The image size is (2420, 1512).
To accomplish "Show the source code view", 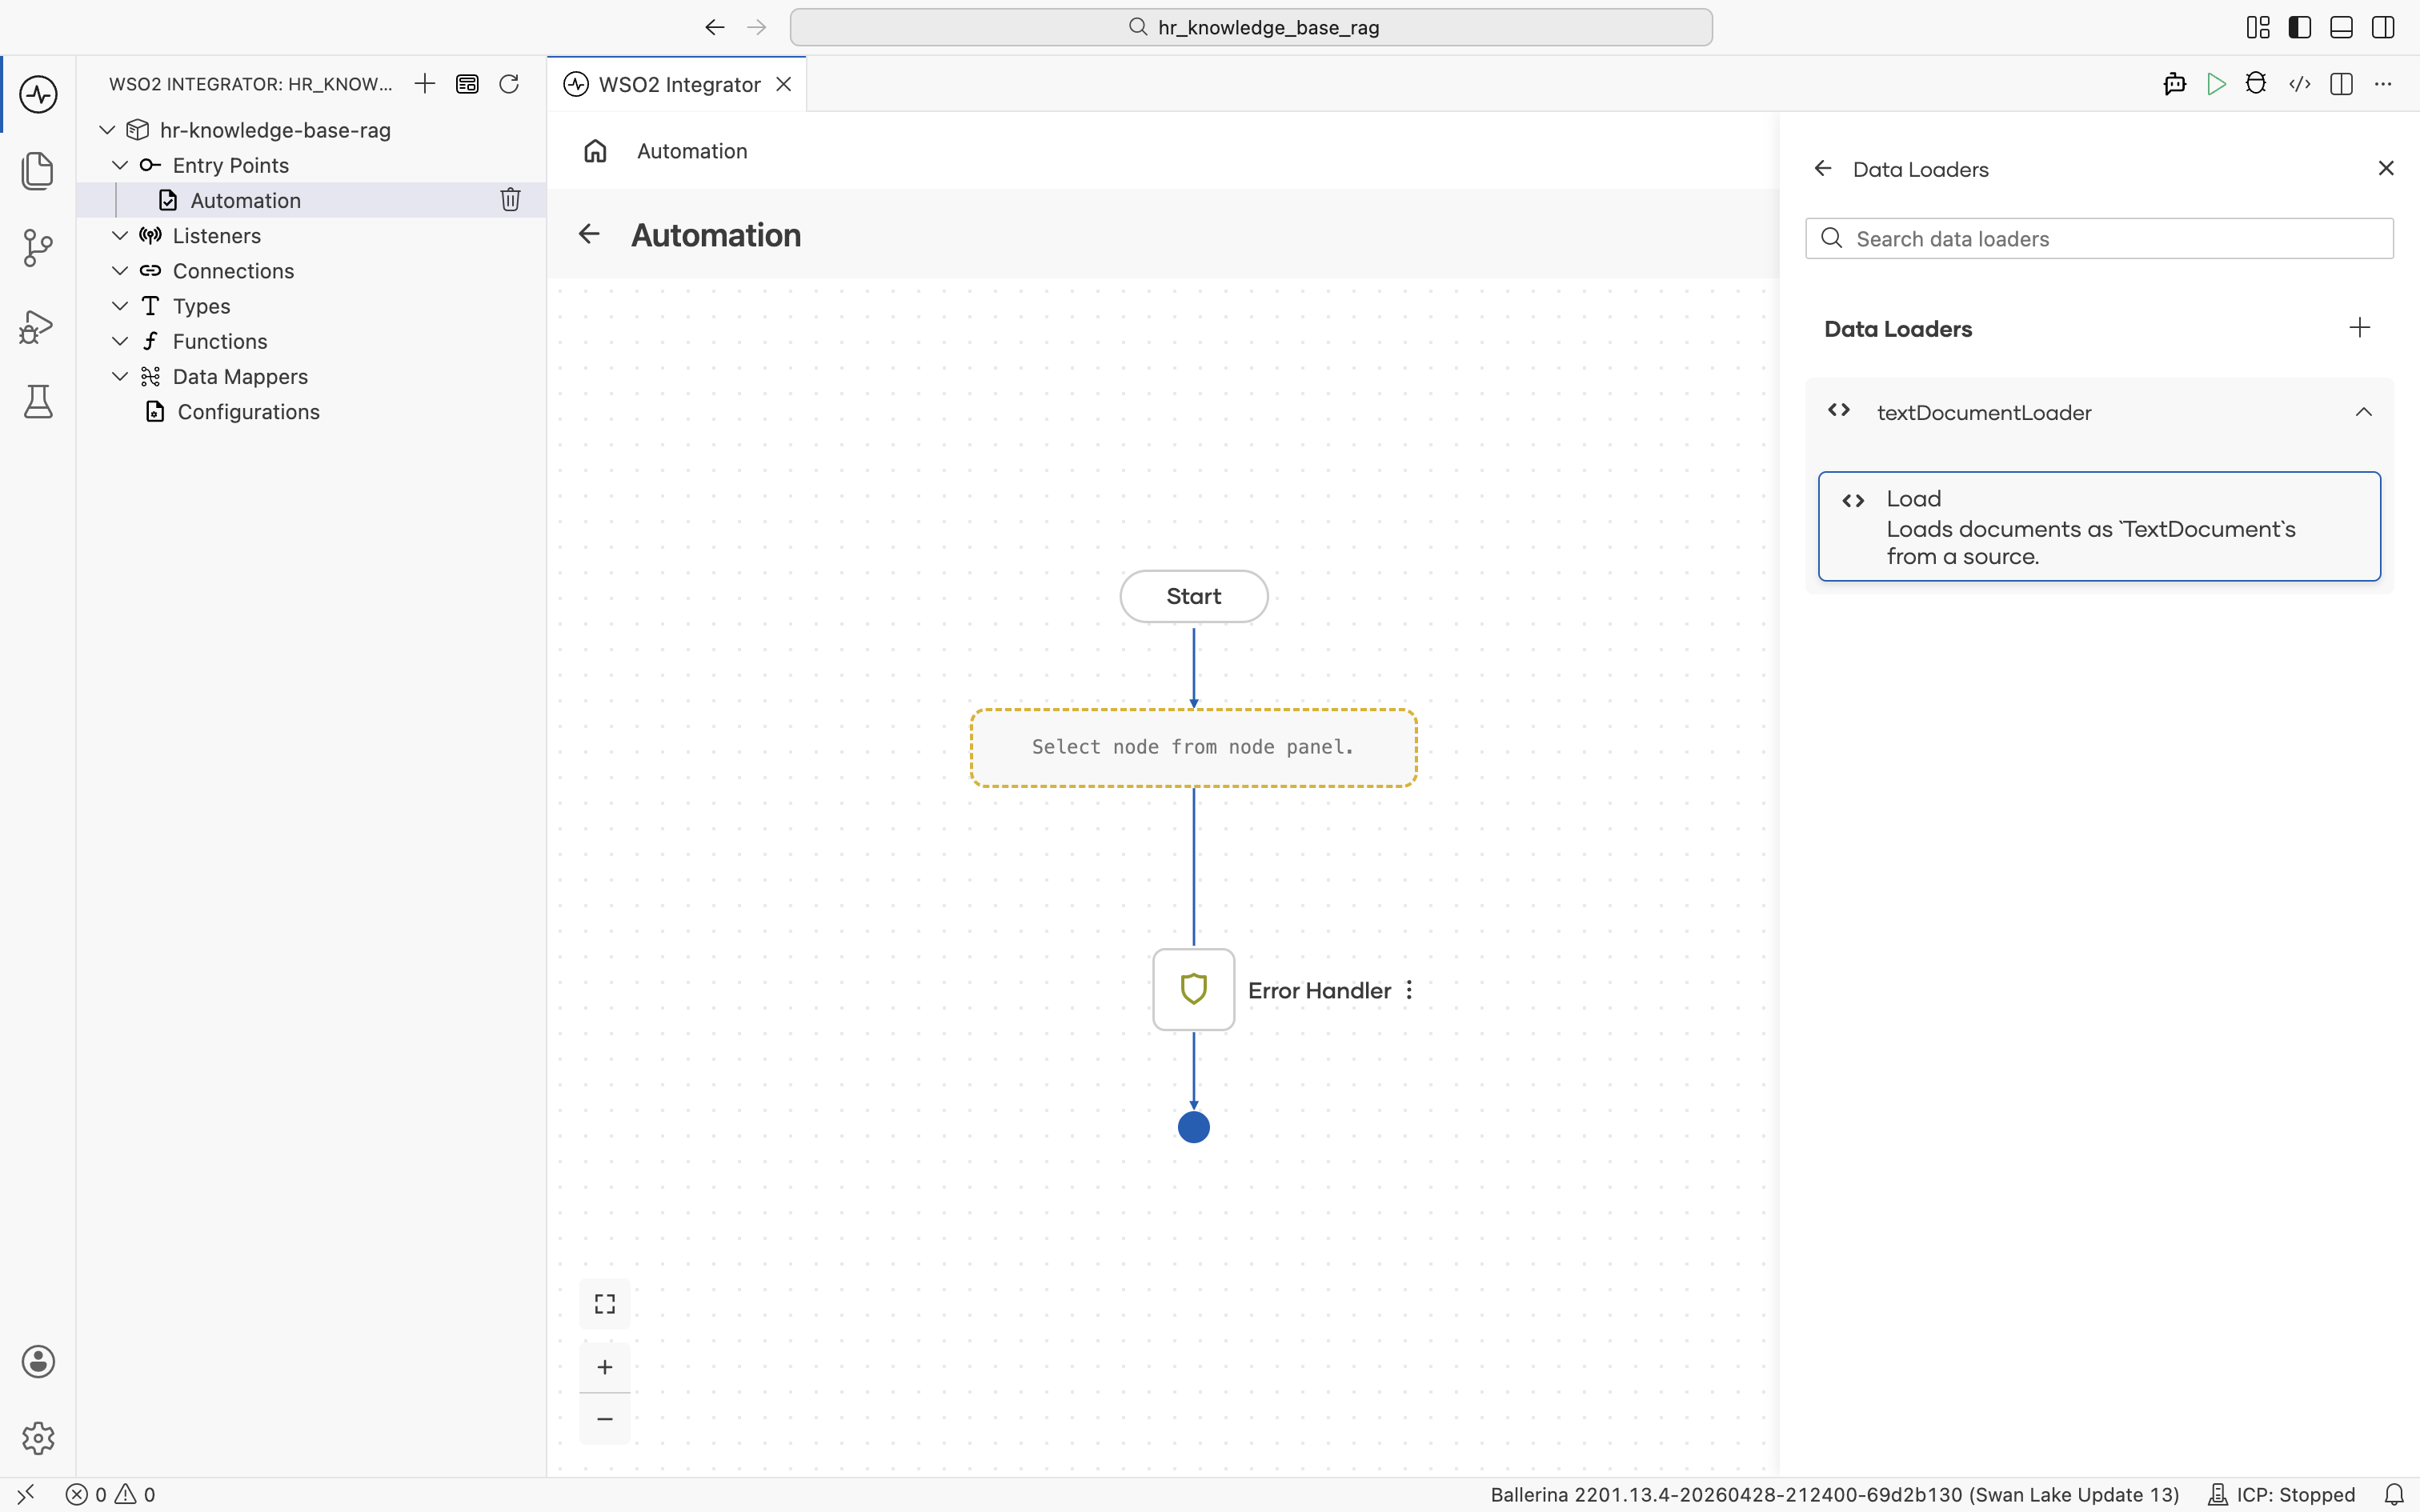I will point(2299,84).
